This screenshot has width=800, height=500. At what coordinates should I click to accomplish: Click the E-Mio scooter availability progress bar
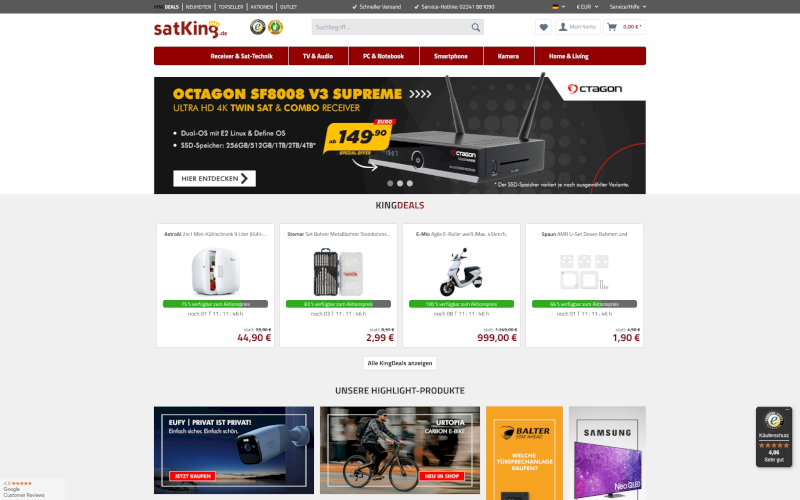(x=461, y=304)
